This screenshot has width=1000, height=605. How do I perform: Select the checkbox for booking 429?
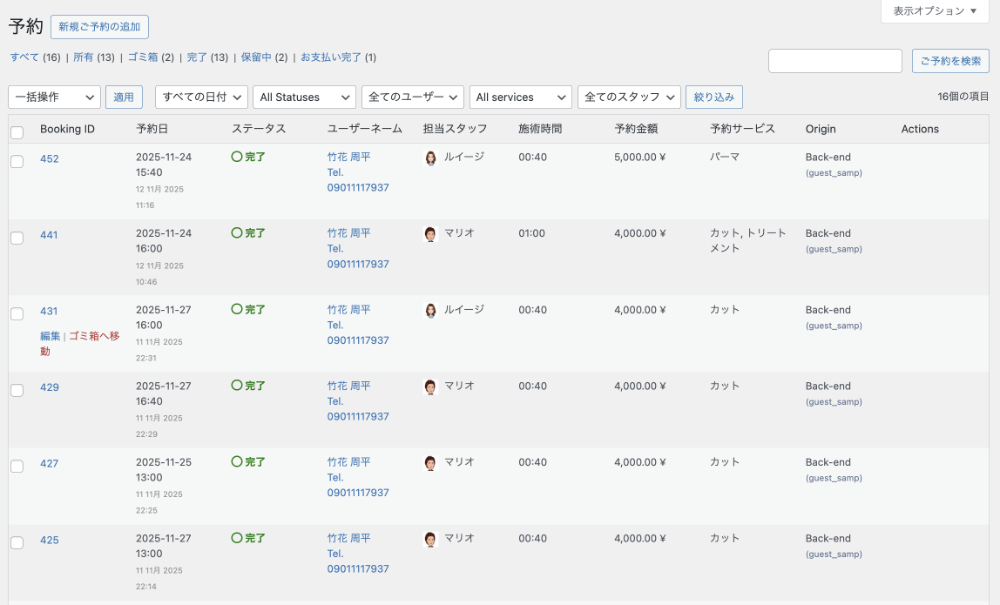17,390
